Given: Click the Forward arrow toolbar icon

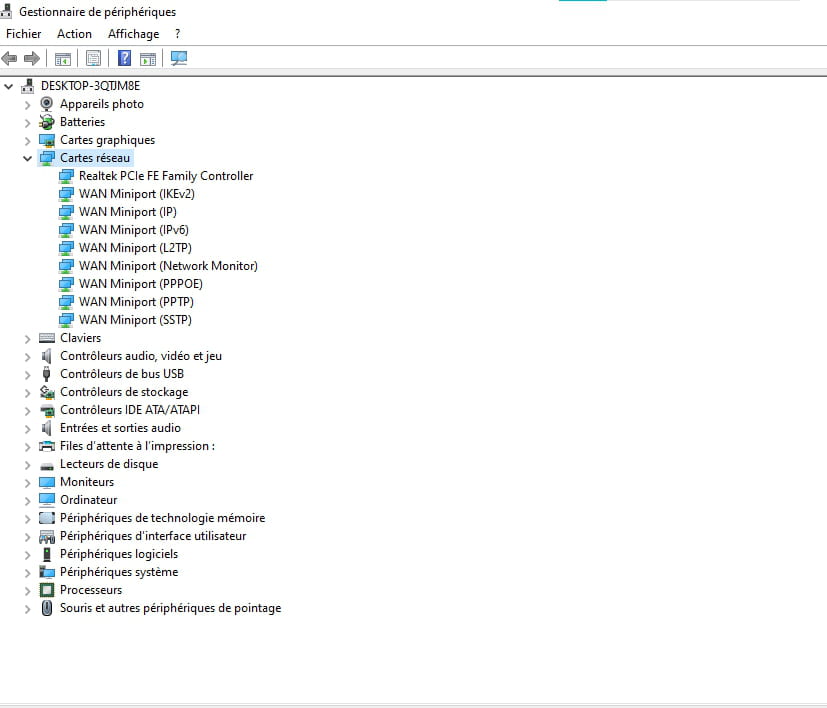Looking at the screenshot, I should 32,58.
